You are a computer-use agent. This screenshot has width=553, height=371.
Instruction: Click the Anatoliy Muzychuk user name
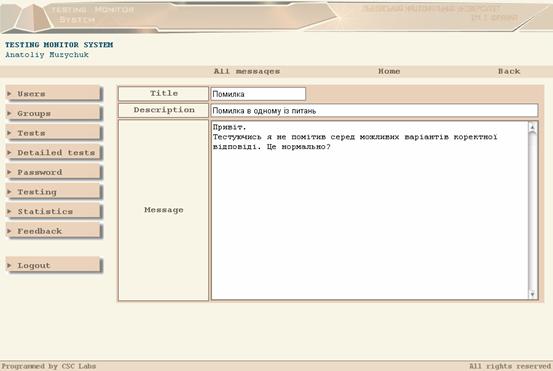(x=47, y=55)
